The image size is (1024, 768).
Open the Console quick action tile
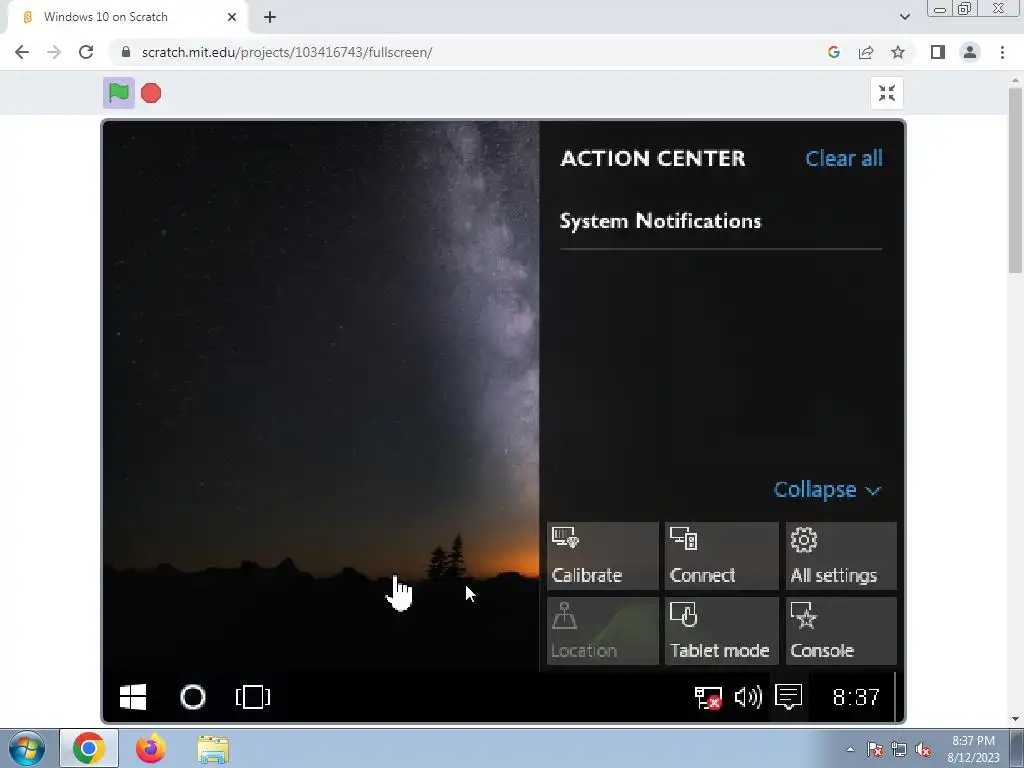click(x=841, y=631)
